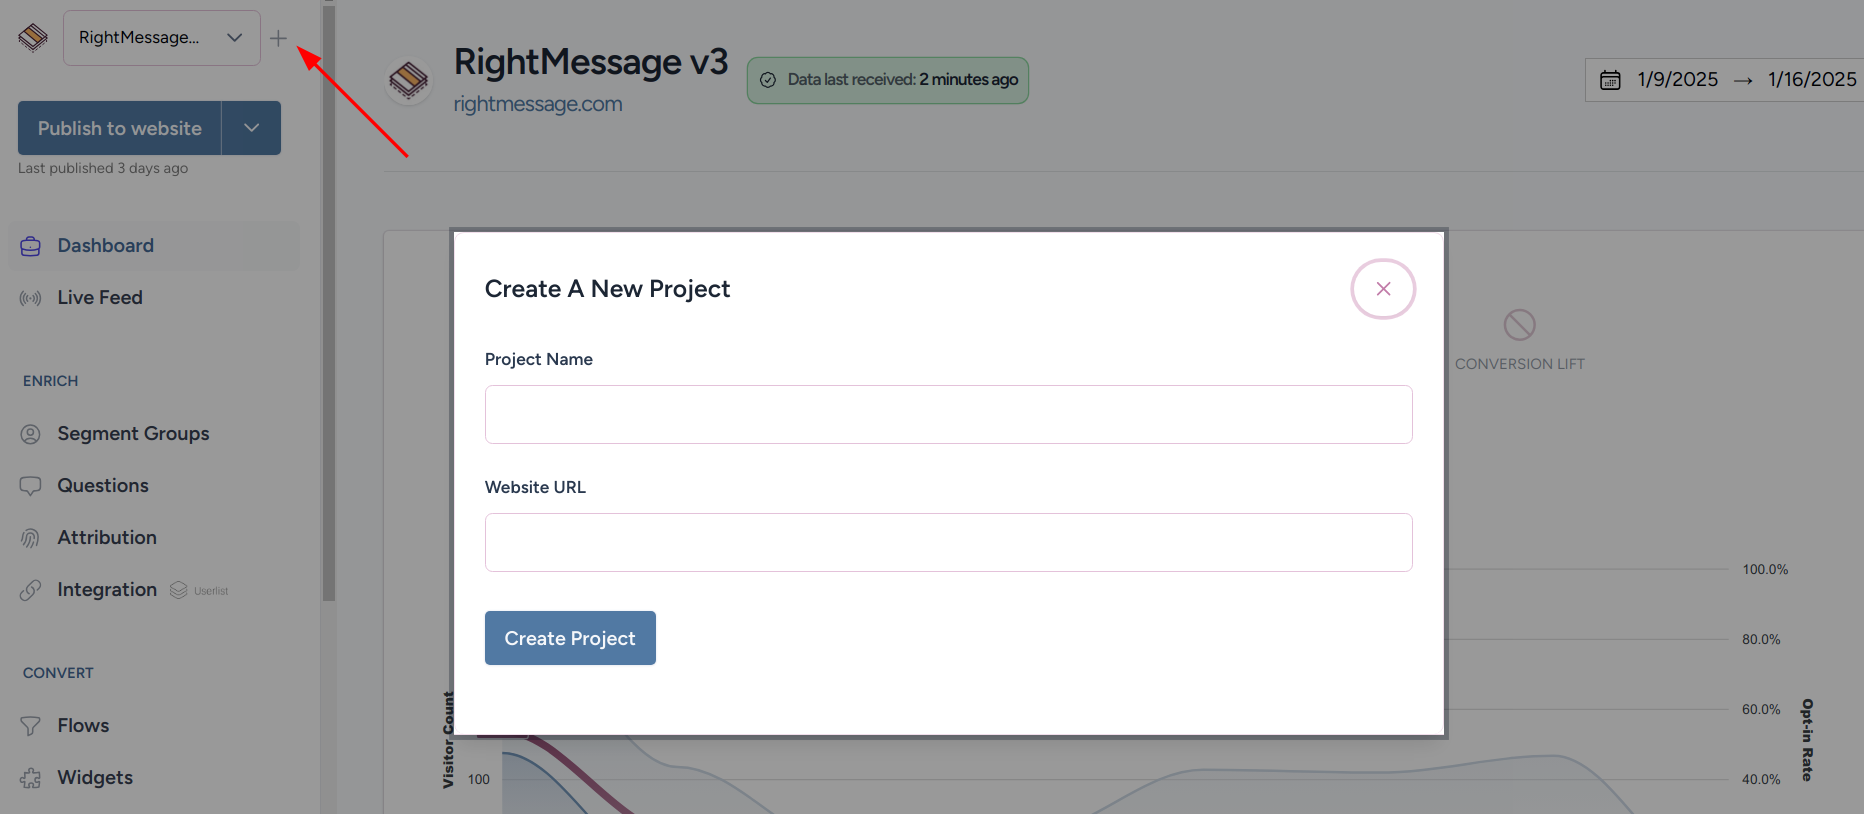Focus the Project Name input field

[x=948, y=414]
